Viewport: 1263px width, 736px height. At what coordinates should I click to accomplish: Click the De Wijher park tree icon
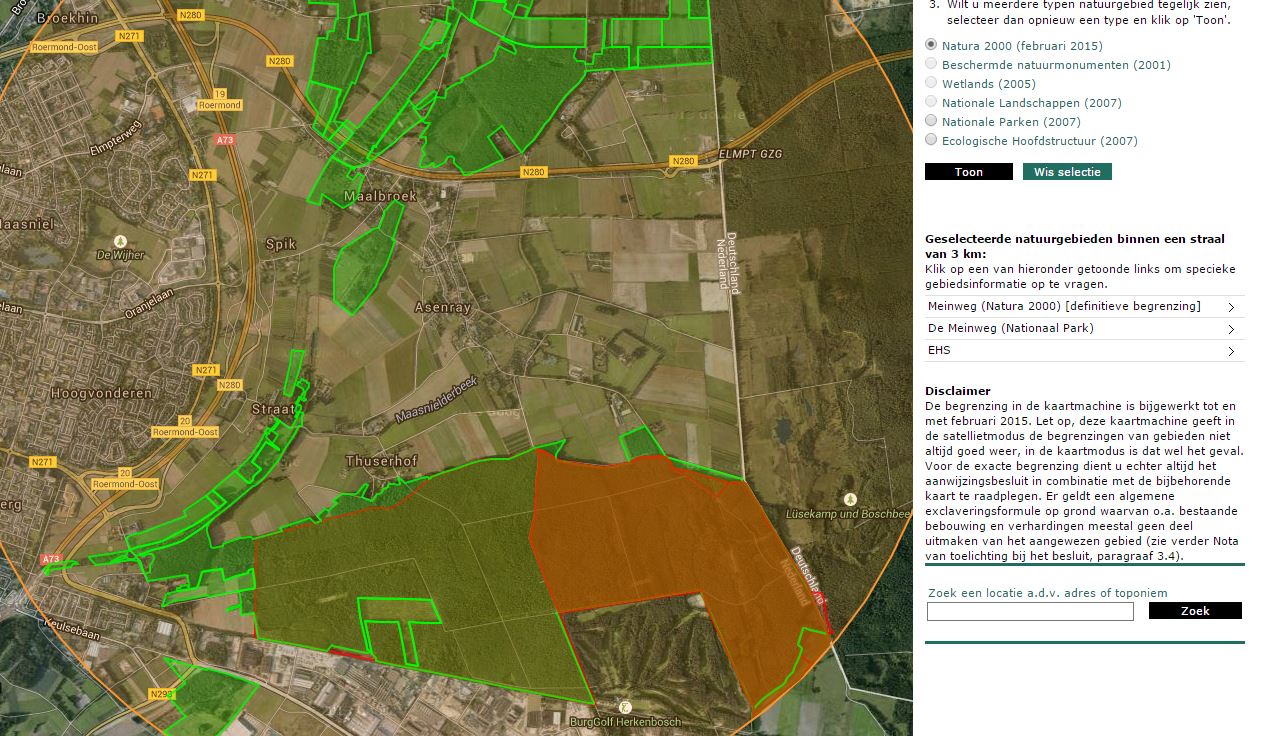(121, 241)
